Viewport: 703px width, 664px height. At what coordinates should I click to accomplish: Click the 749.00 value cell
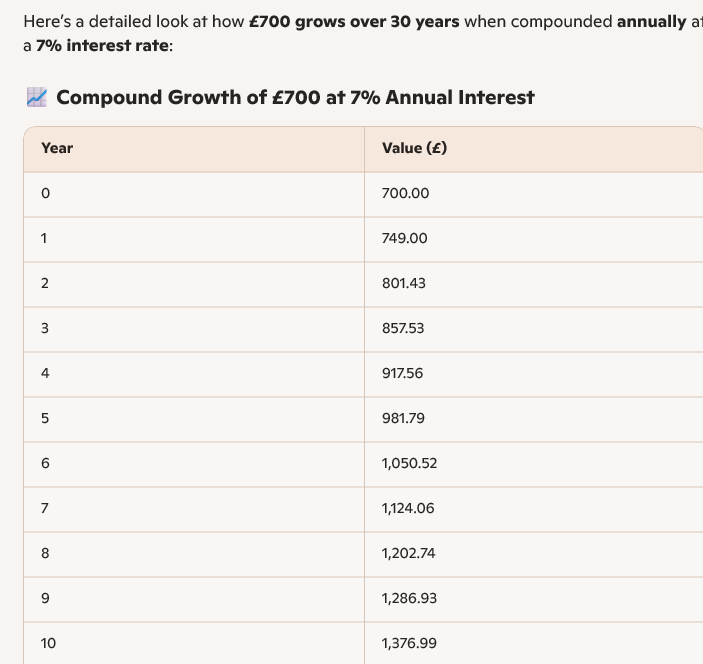pos(405,238)
